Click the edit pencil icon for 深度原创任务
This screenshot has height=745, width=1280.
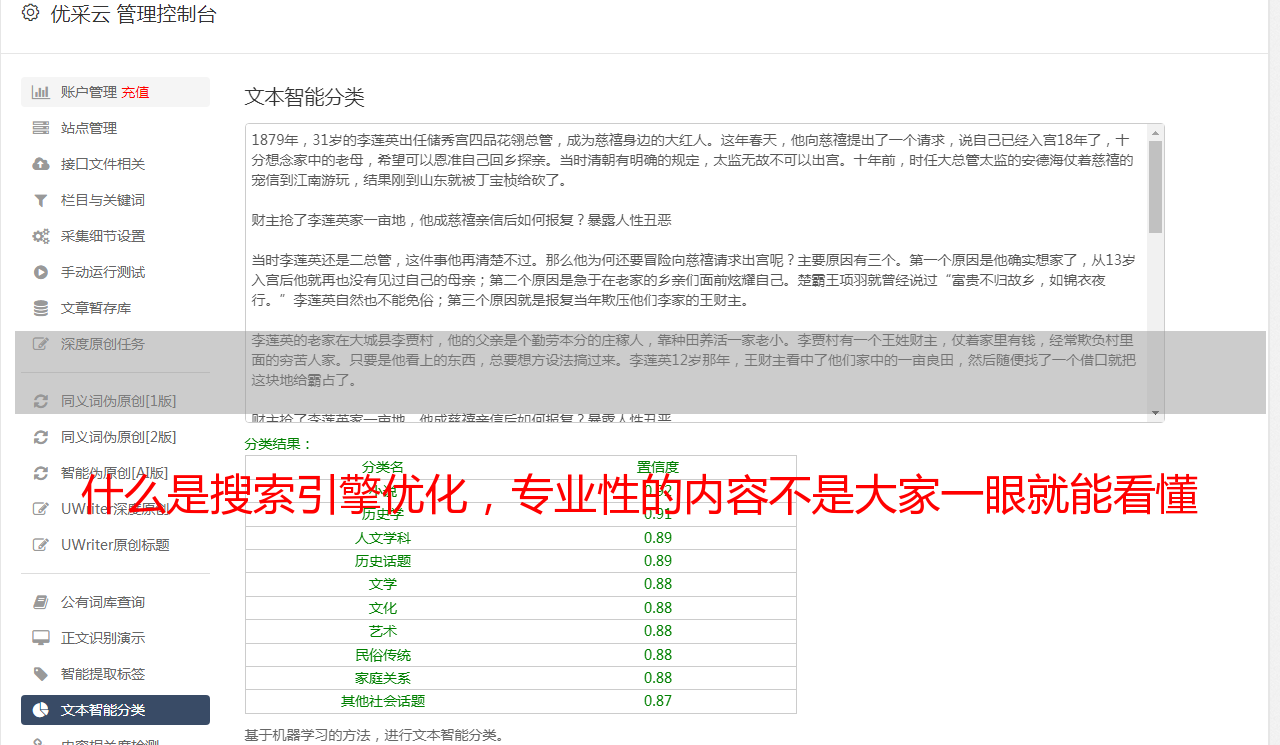pos(41,344)
